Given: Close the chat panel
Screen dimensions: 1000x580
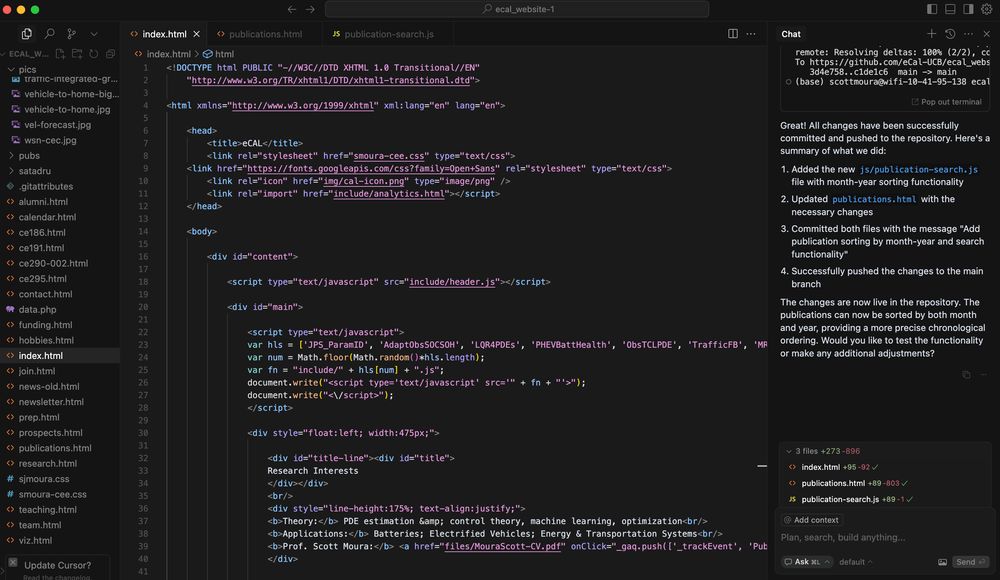Looking at the screenshot, I should tap(987, 34).
